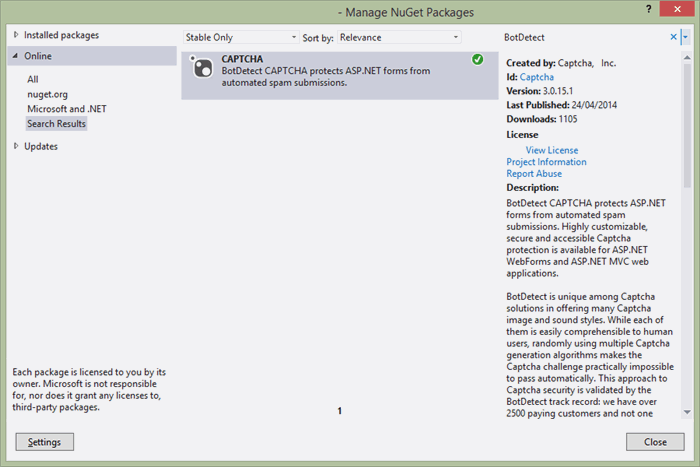The height and width of the screenshot is (467, 700).
Task: Open the View License link
Action: [552, 150]
